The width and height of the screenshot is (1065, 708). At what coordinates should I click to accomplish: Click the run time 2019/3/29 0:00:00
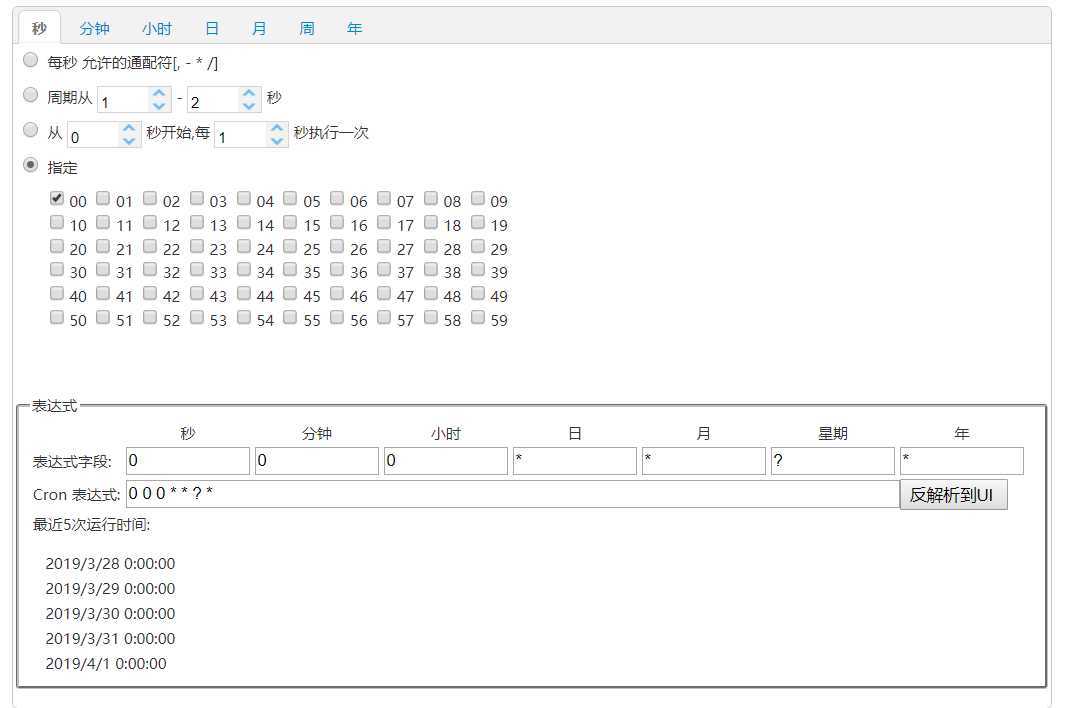pyautogui.click(x=110, y=589)
